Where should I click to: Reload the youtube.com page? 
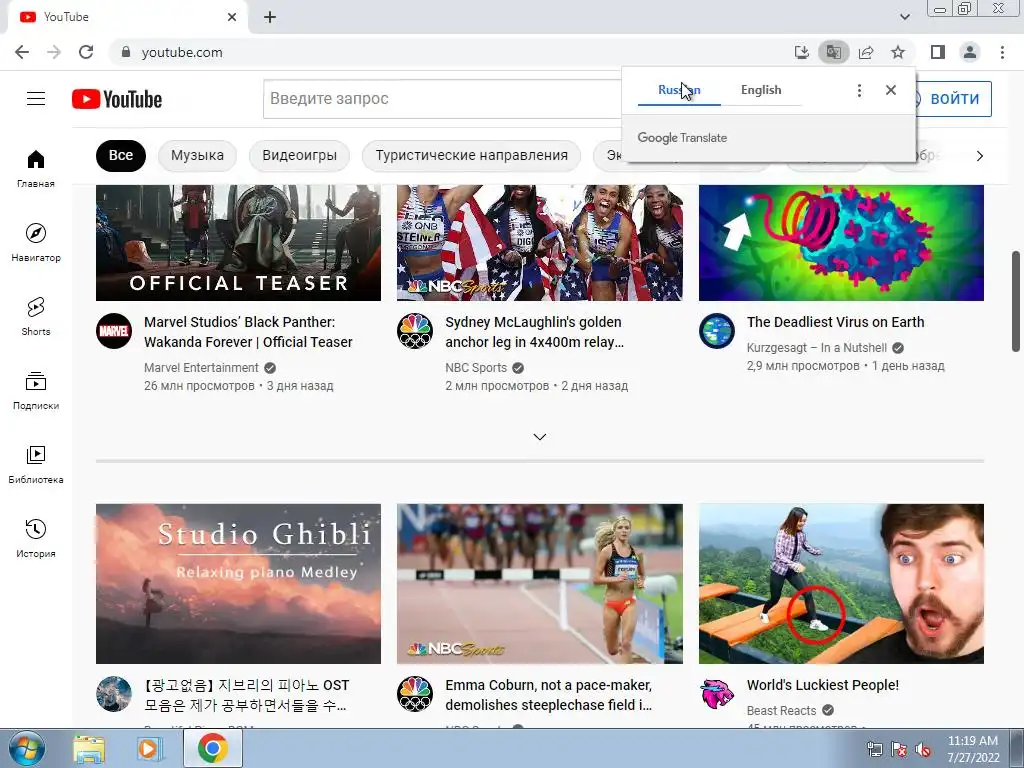pyautogui.click(x=86, y=52)
